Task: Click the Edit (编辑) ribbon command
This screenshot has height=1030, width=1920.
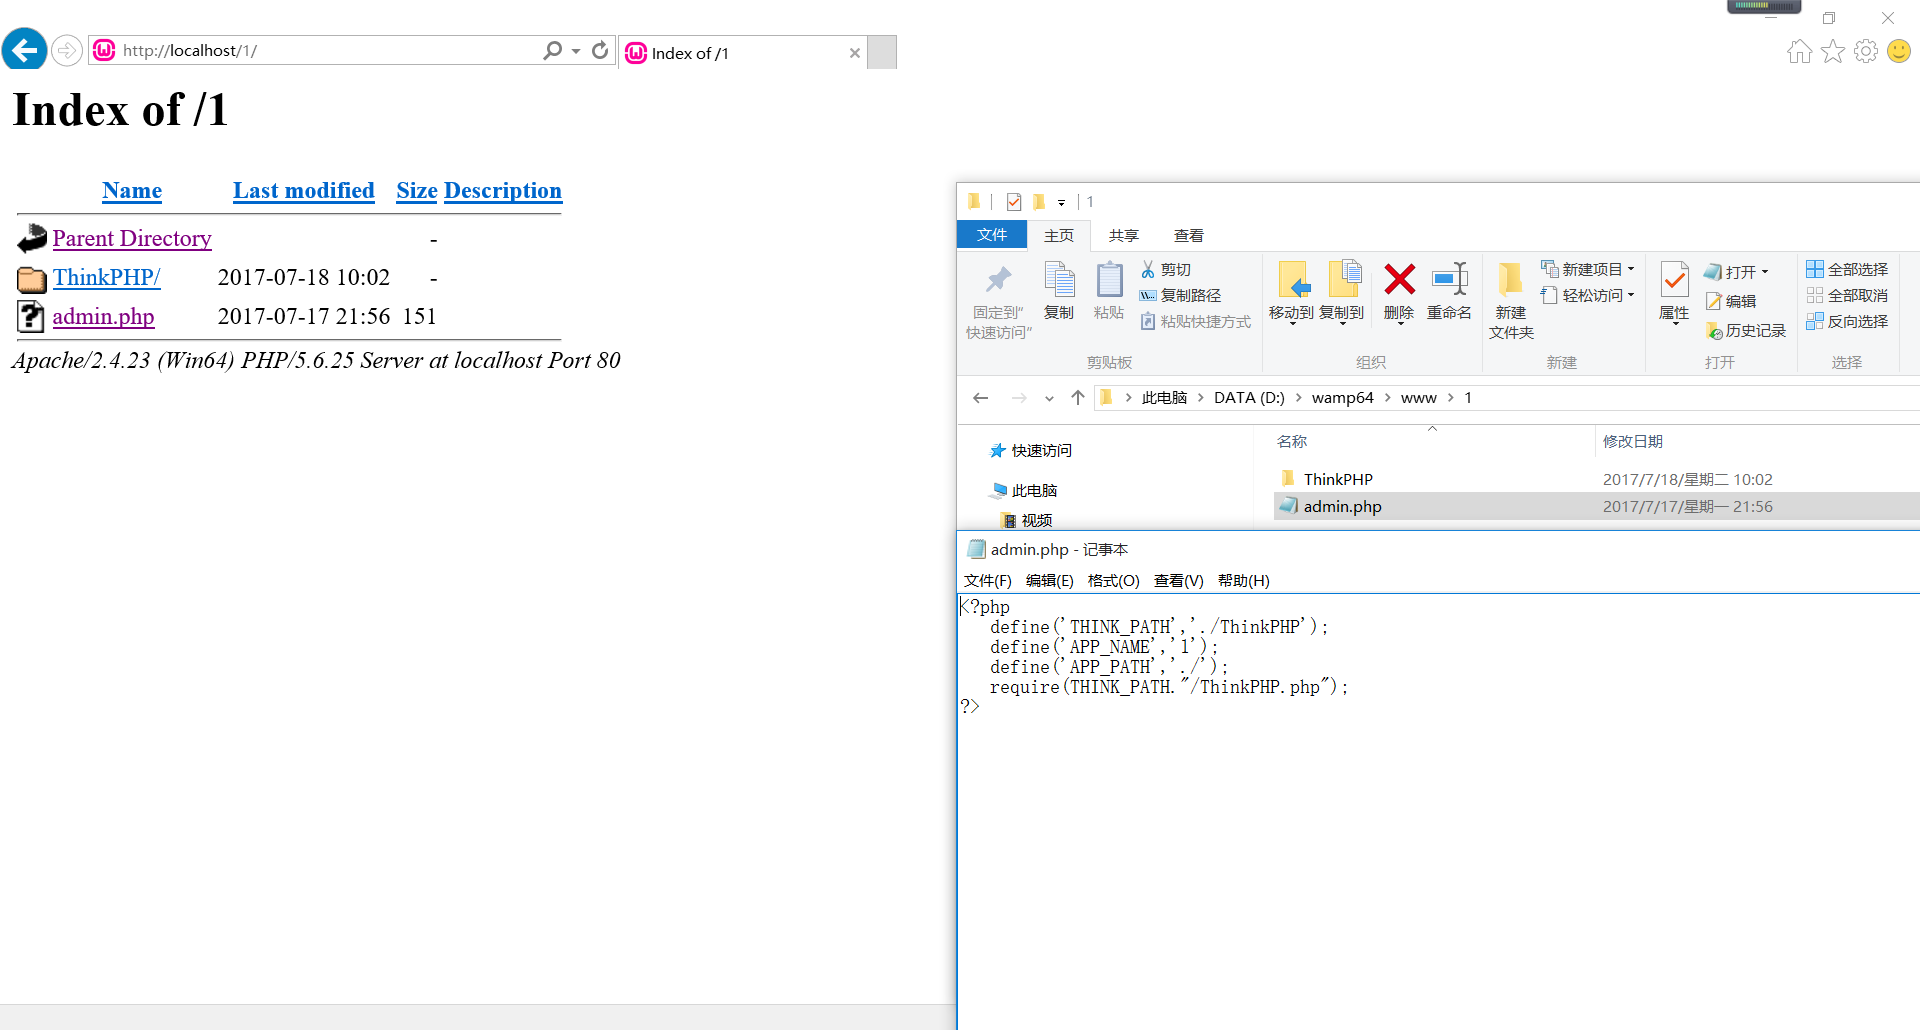Action: pos(1731,301)
